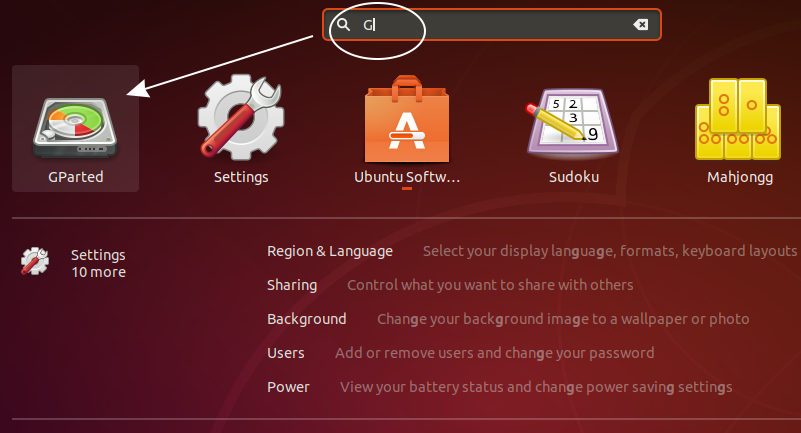Screen dimensions: 801x433
Task: Click the magnifier icon in search bar
Action: coord(344,25)
